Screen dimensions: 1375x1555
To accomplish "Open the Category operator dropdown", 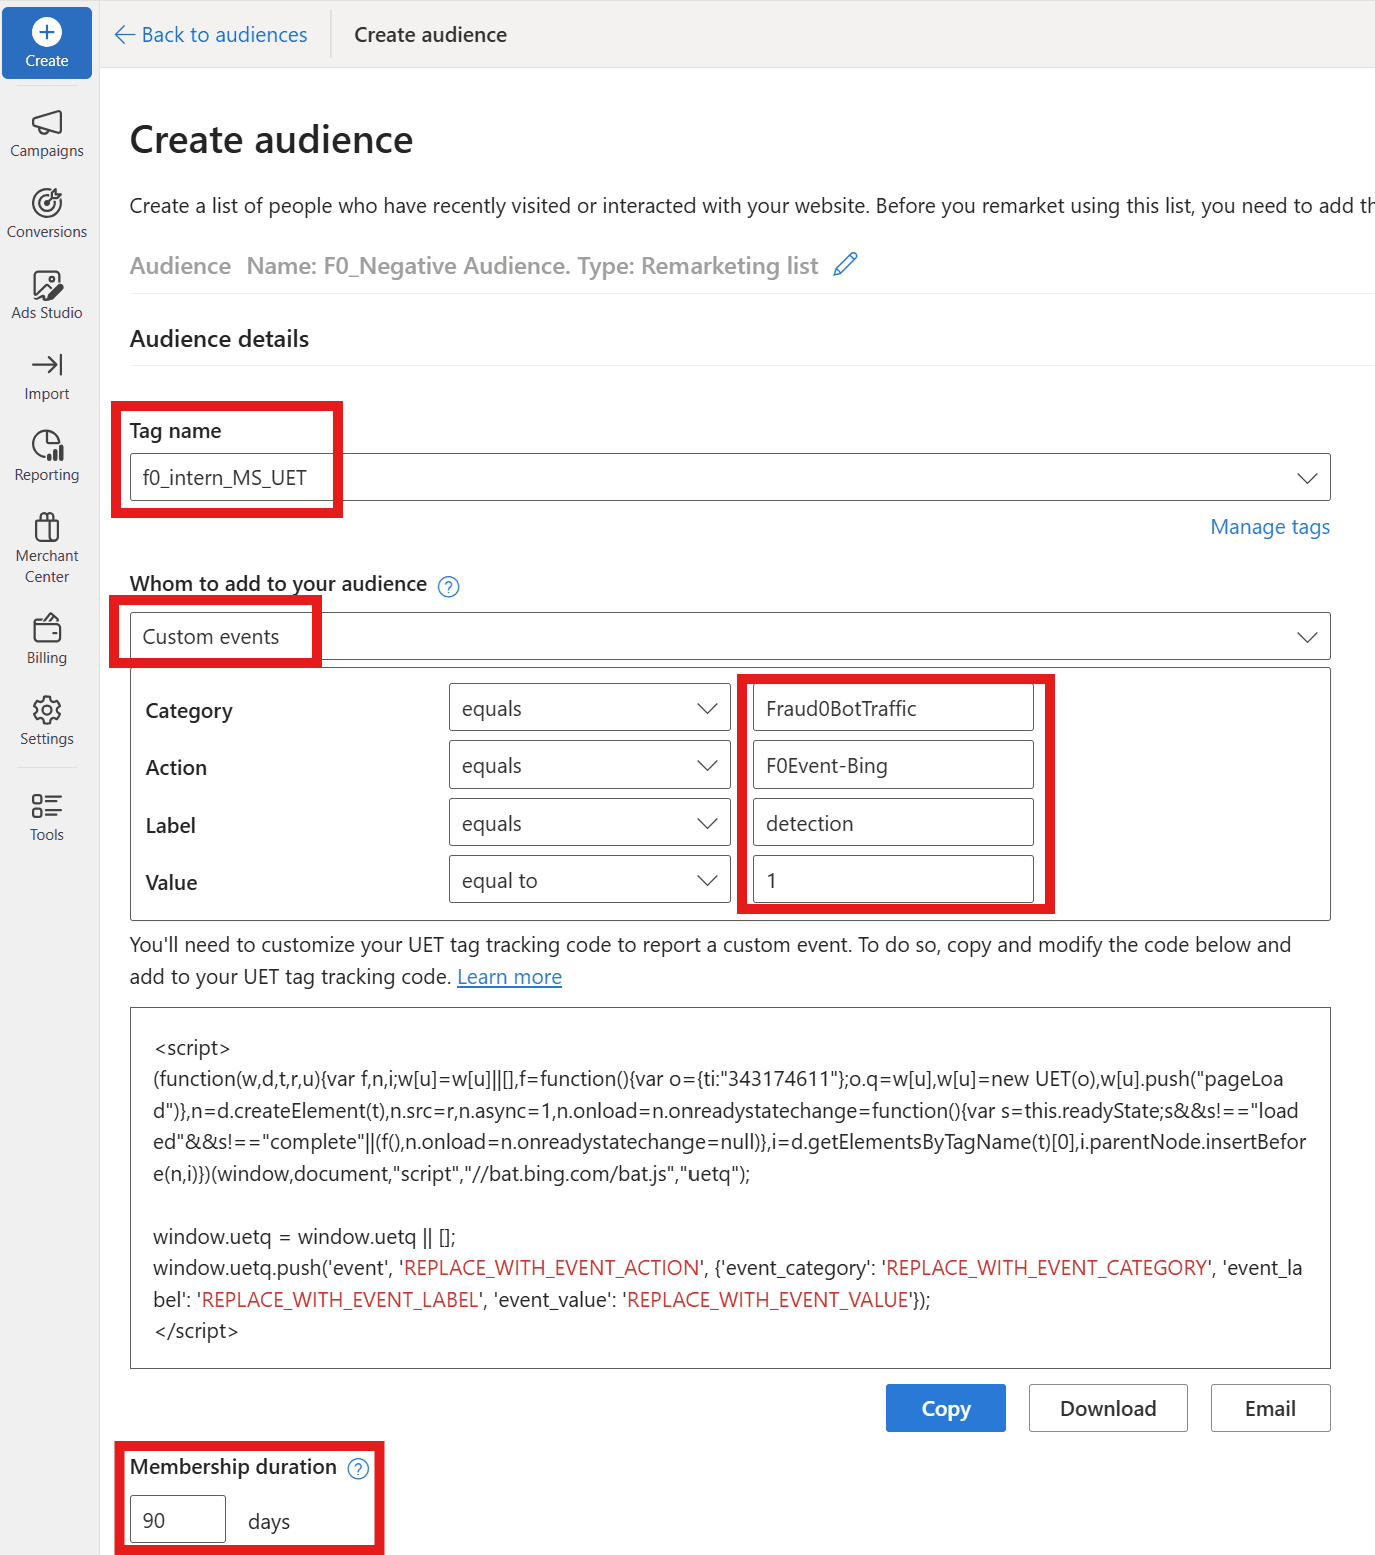I will pyautogui.click(x=590, y=709).
